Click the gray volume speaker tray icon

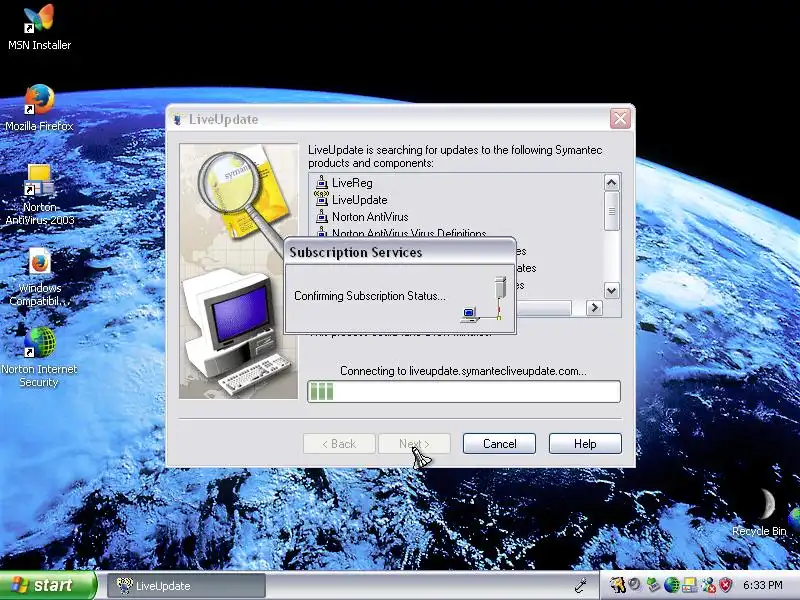tap(635, 585)
